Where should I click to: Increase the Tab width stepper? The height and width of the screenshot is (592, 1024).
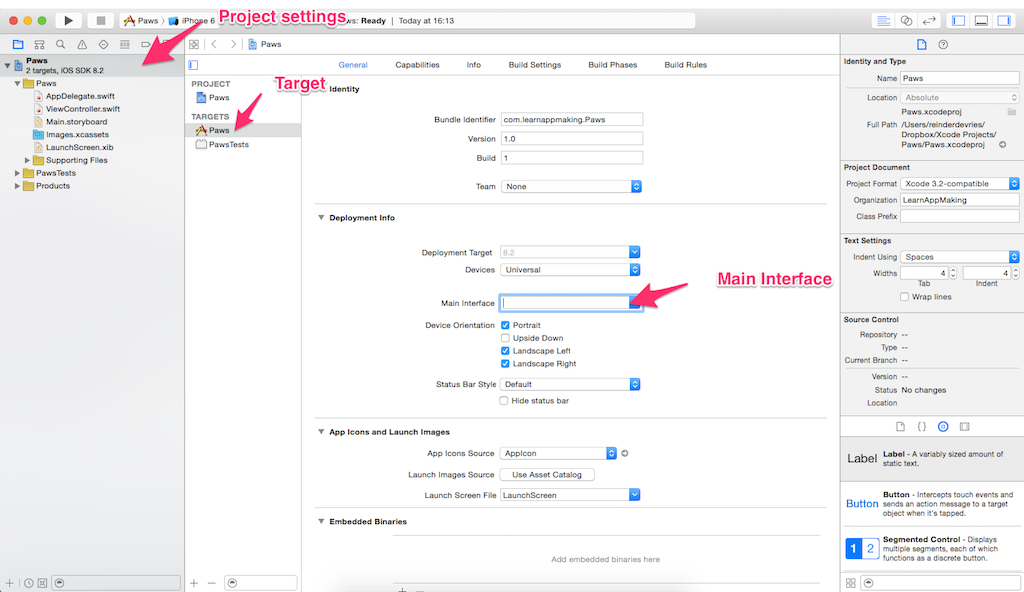953,270
